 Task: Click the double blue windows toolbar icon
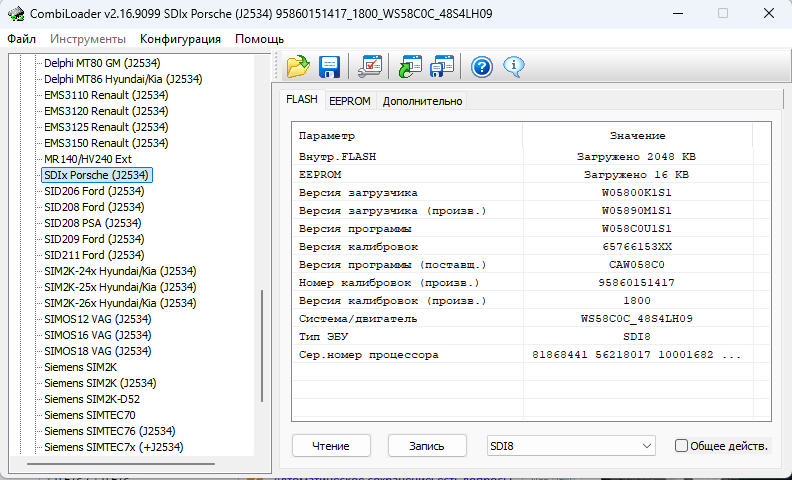pyautogui.click(x=442, y=66)
